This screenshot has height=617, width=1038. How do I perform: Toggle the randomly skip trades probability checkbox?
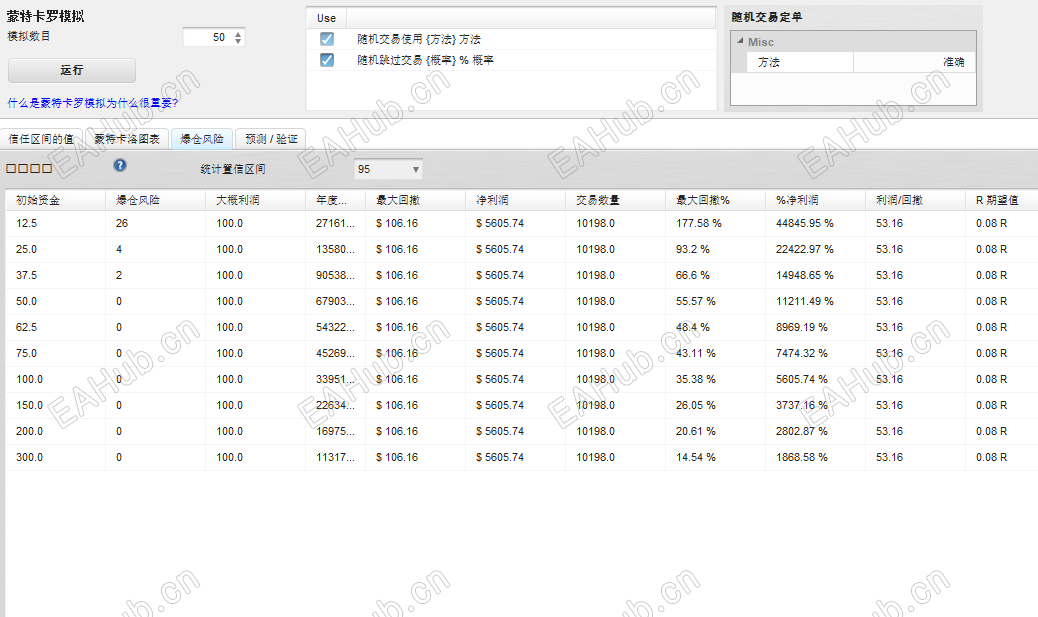(x=327, y=60)
